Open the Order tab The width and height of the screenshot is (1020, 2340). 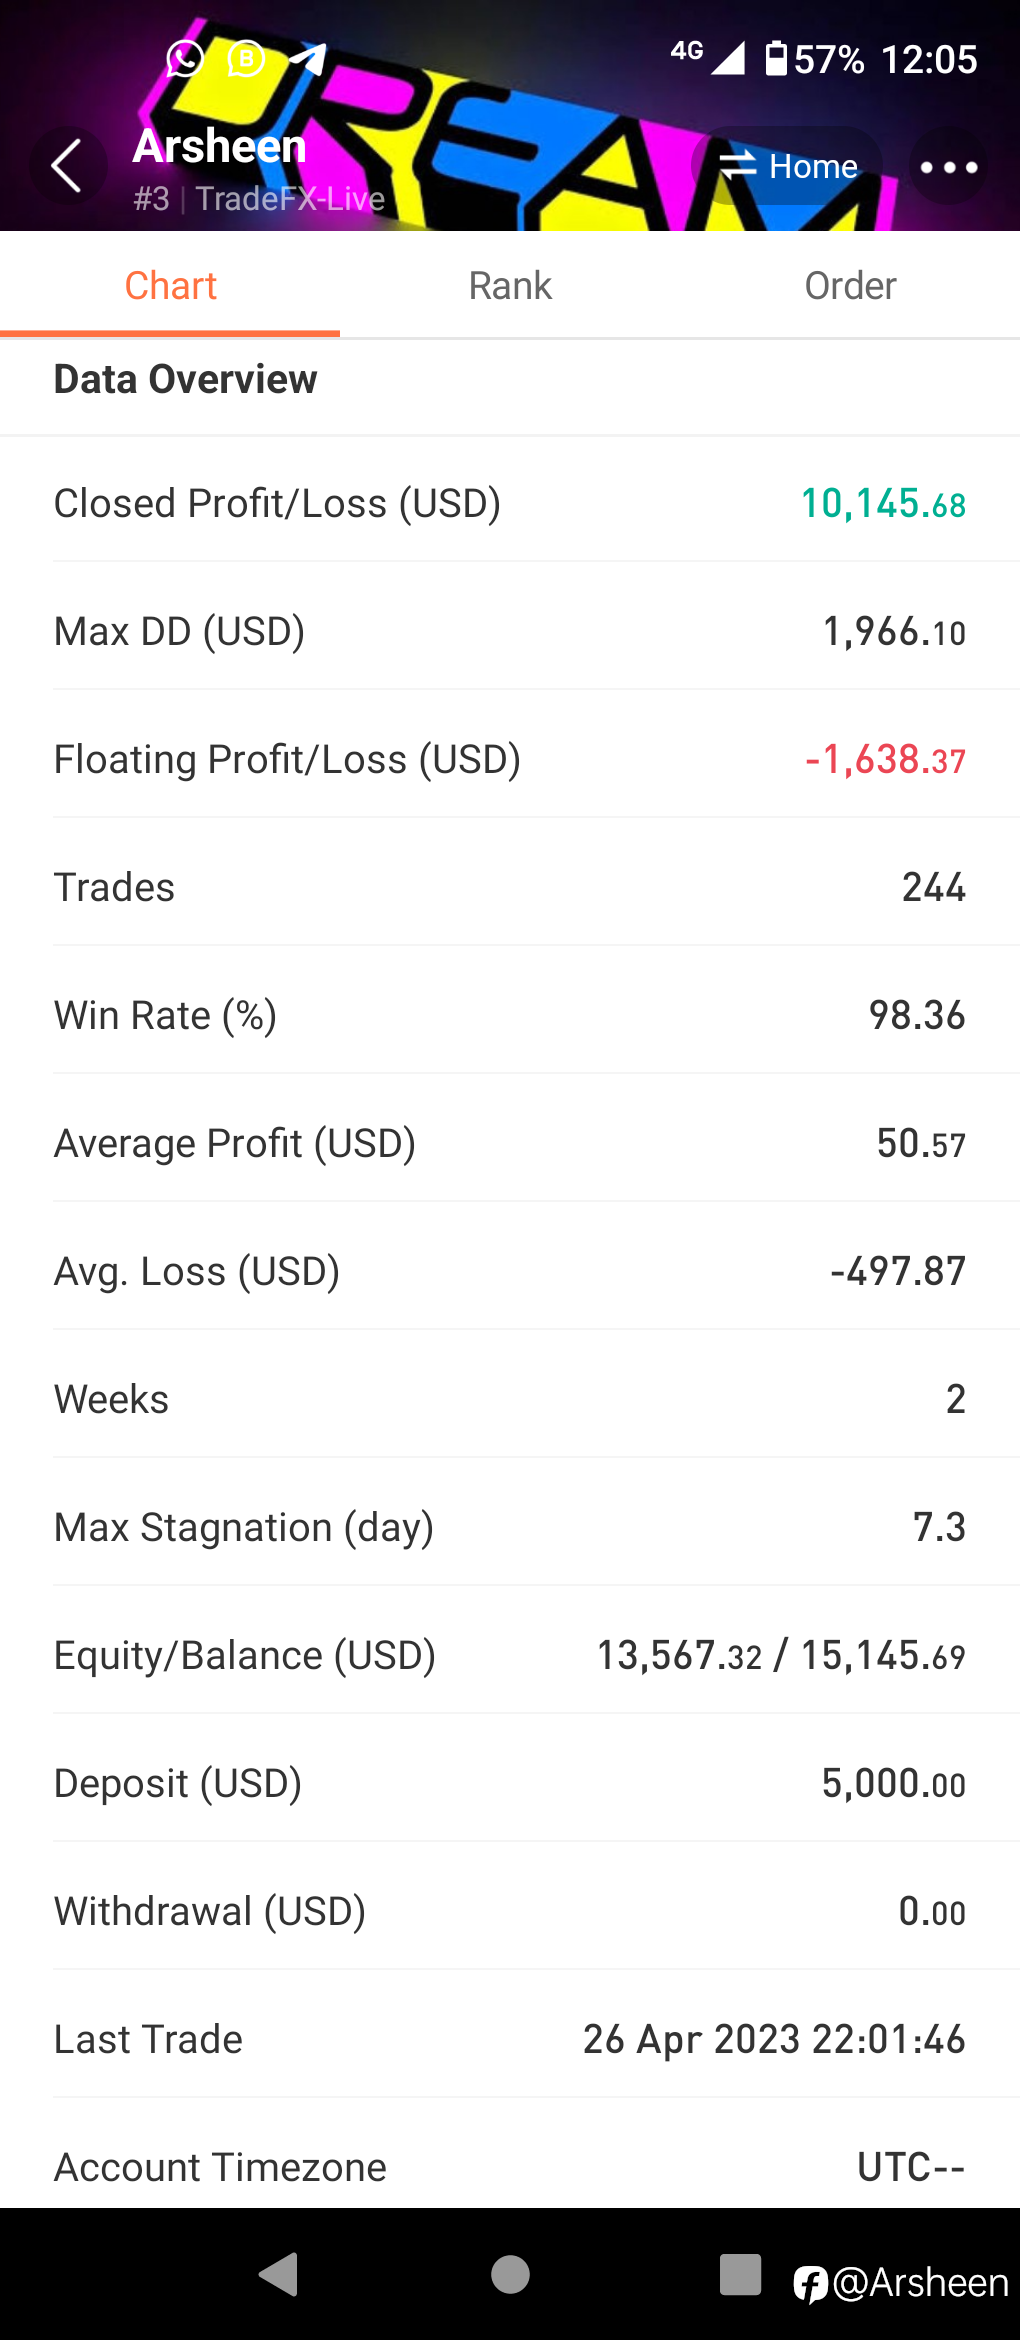850,286
